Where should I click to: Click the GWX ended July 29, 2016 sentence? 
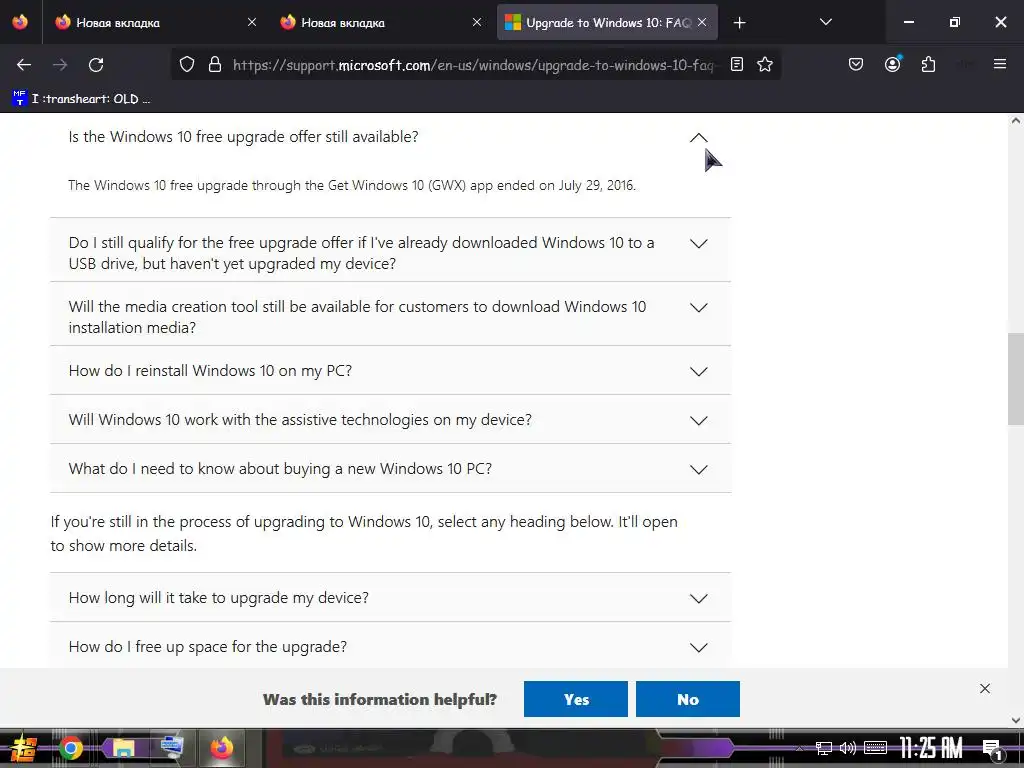tap(351, 185)
